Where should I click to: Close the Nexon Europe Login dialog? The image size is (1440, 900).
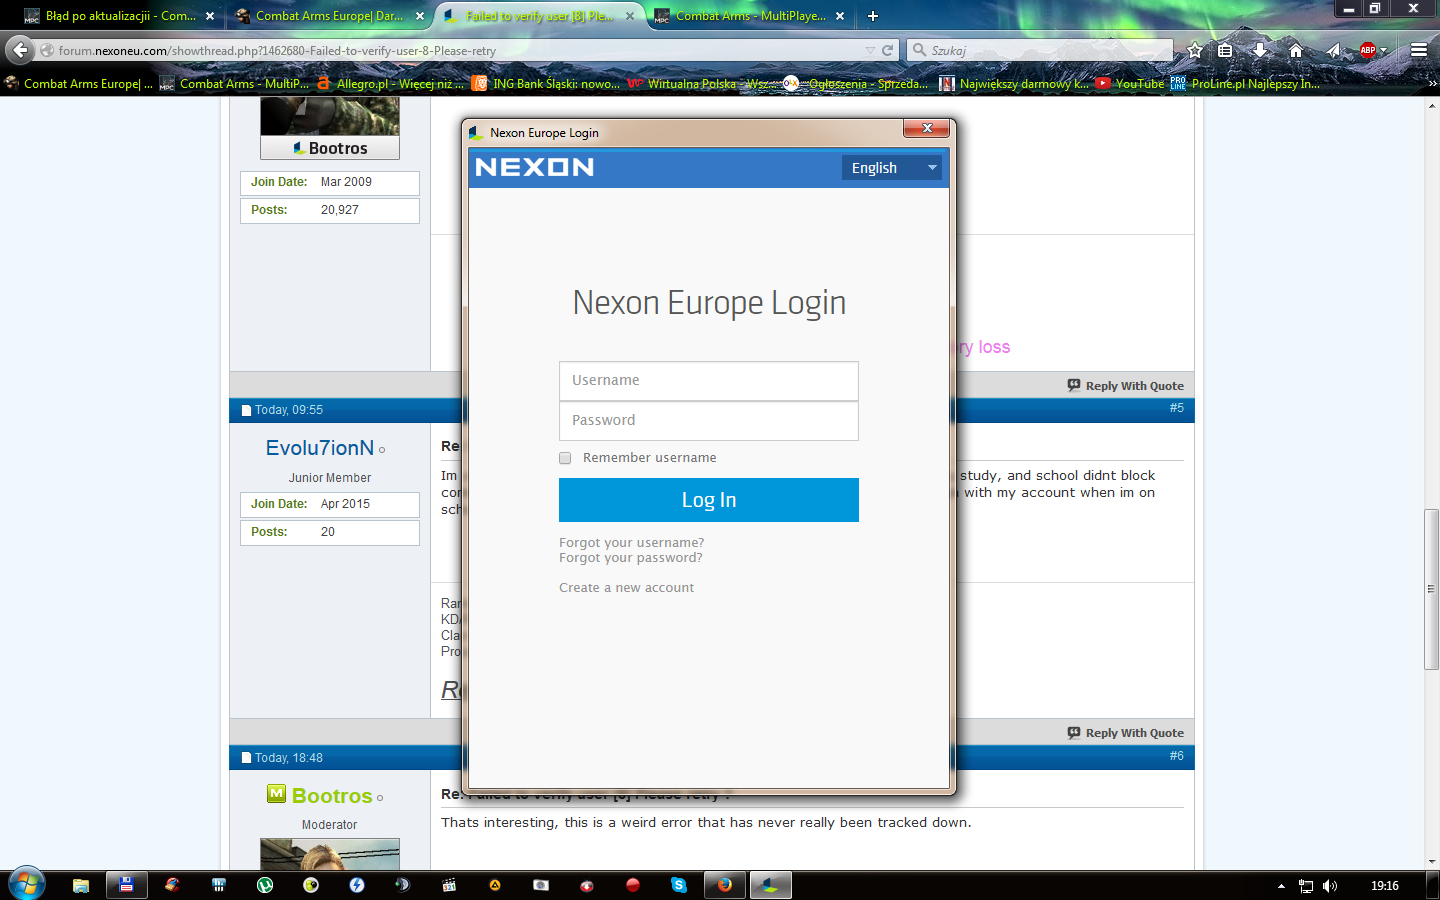927,128
